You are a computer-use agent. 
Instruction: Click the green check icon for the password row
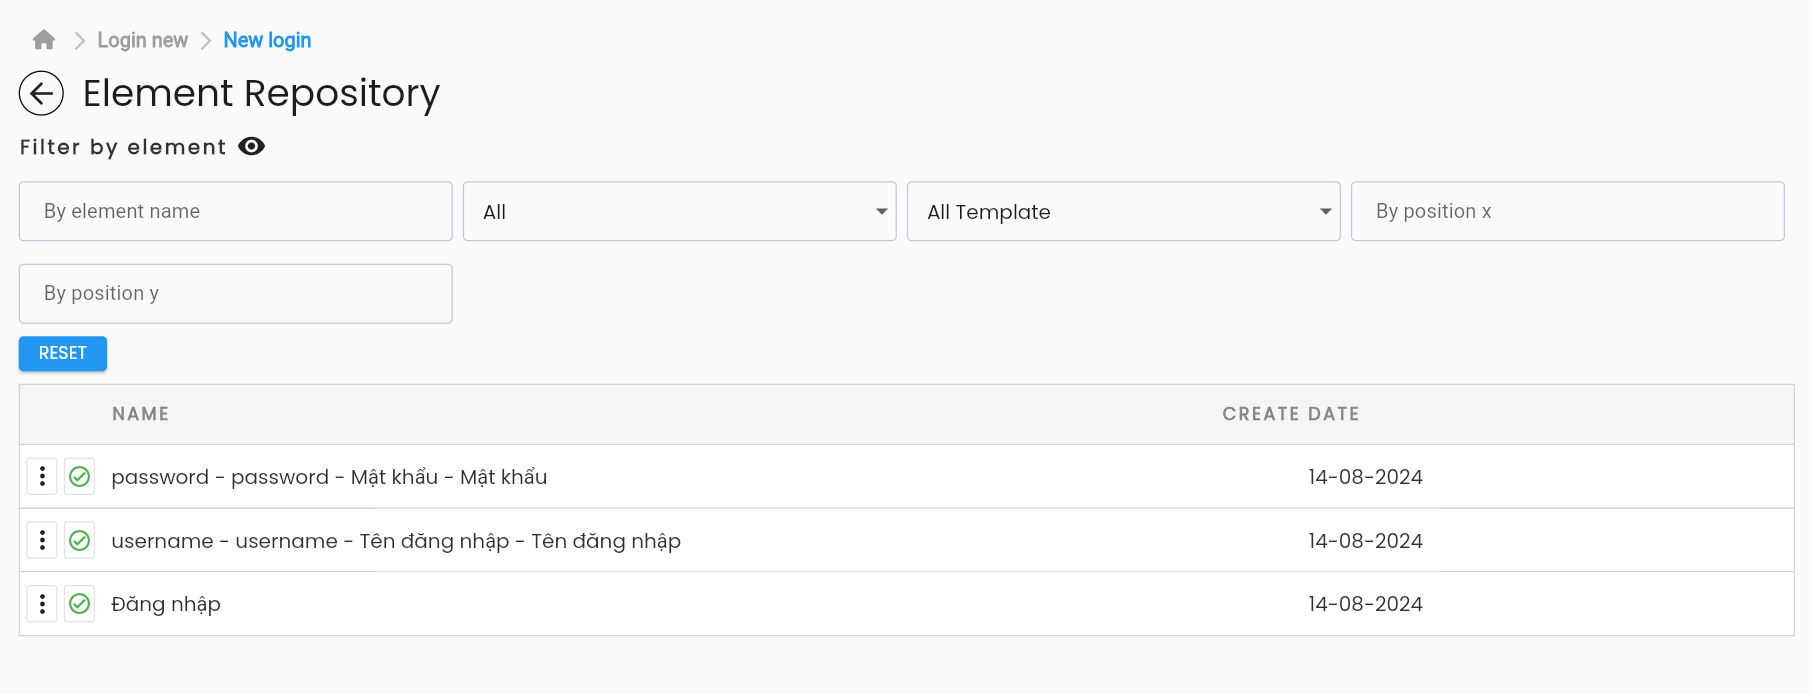point(80,477)
